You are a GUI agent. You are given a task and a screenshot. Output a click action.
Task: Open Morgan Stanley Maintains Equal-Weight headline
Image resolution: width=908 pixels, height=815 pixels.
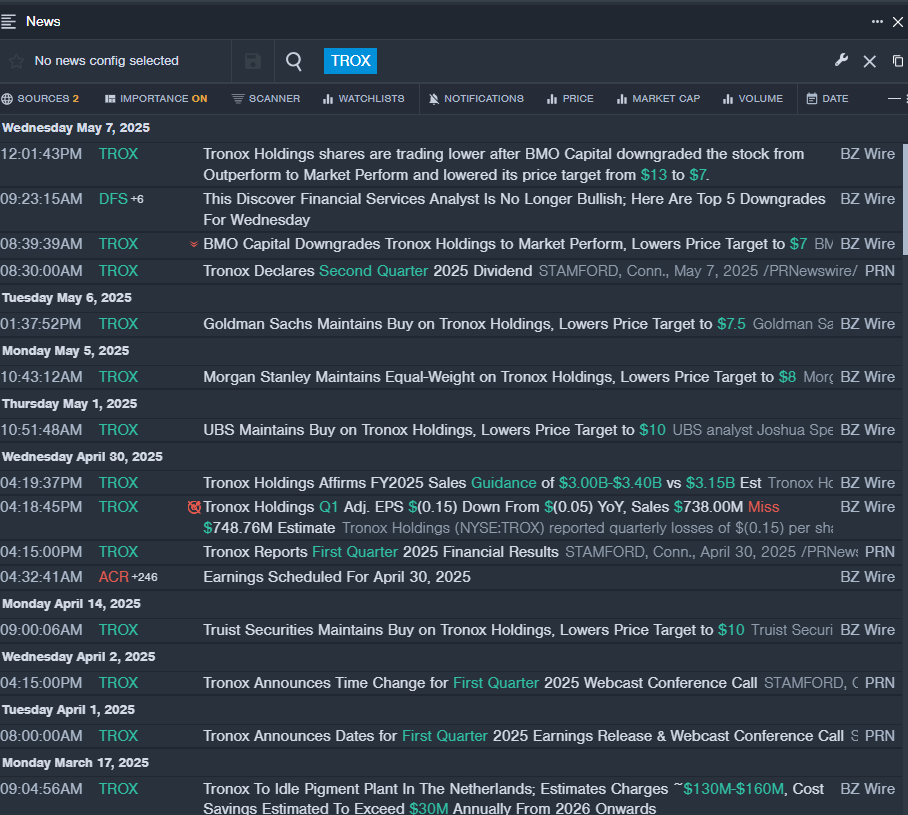499,377
